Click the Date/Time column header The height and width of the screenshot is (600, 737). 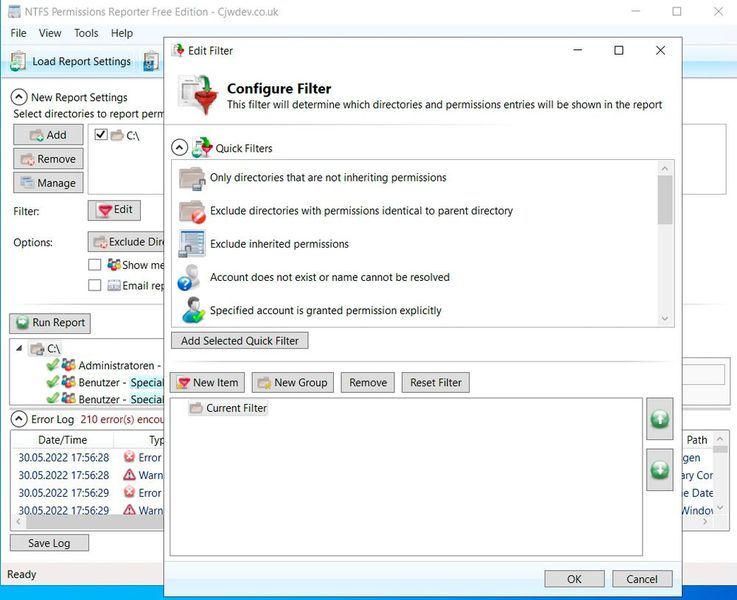coord(63,440)
